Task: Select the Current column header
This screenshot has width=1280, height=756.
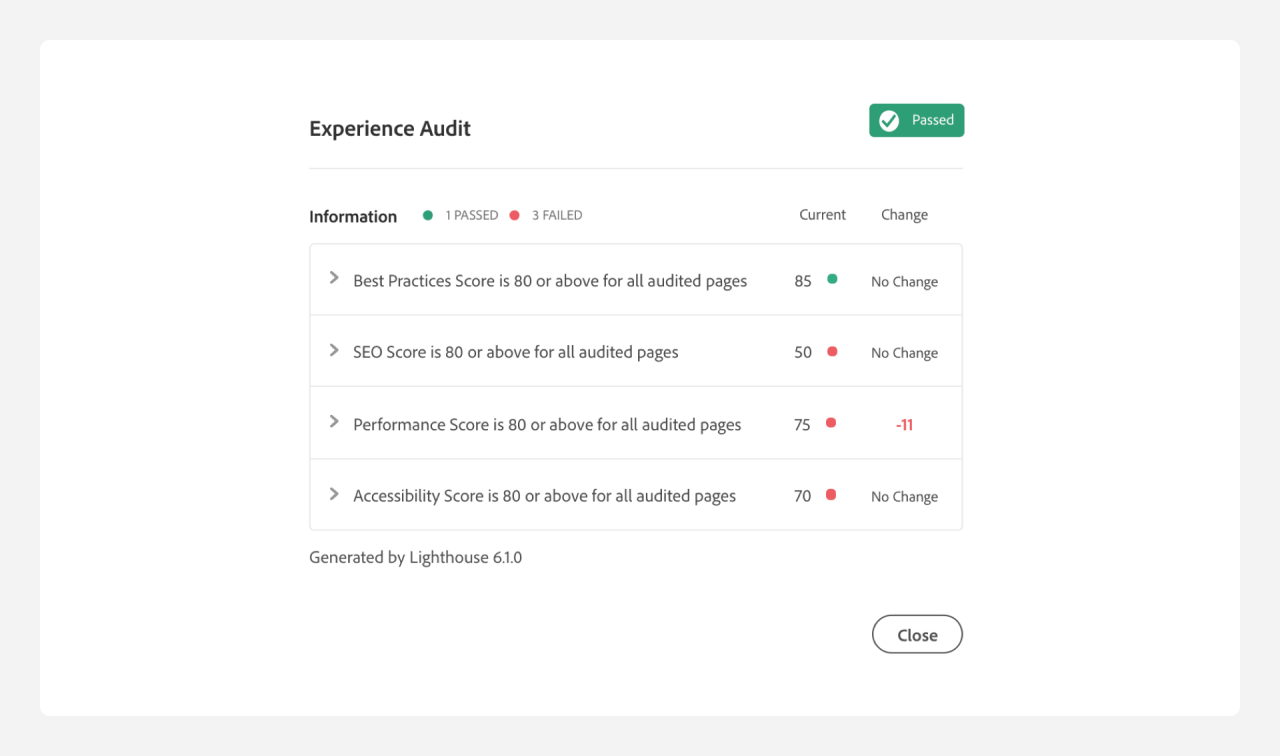Action: point(822,215)
